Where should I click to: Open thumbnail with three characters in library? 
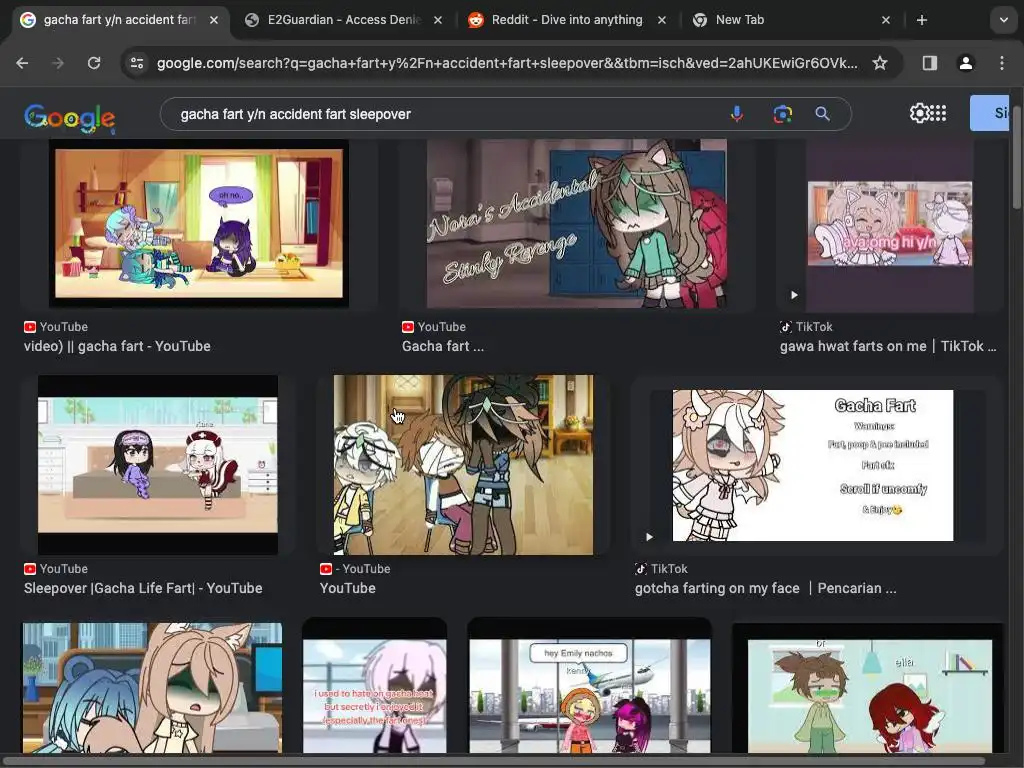(464, 464)
